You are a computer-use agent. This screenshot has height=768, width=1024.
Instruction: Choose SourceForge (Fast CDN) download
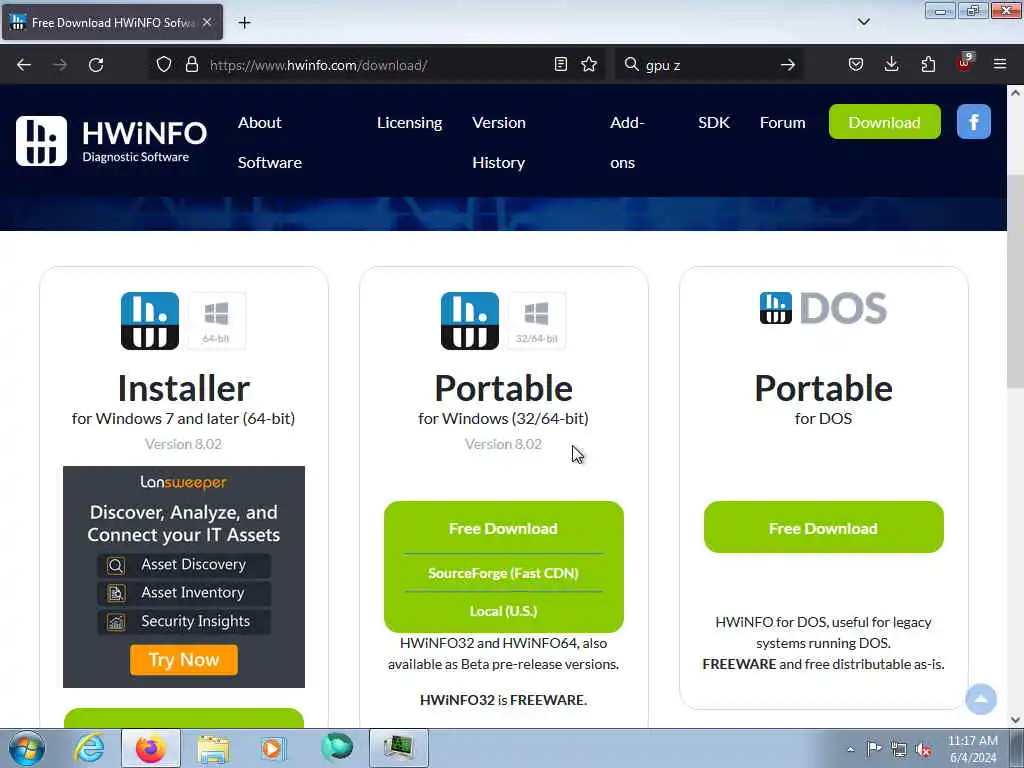504,573
